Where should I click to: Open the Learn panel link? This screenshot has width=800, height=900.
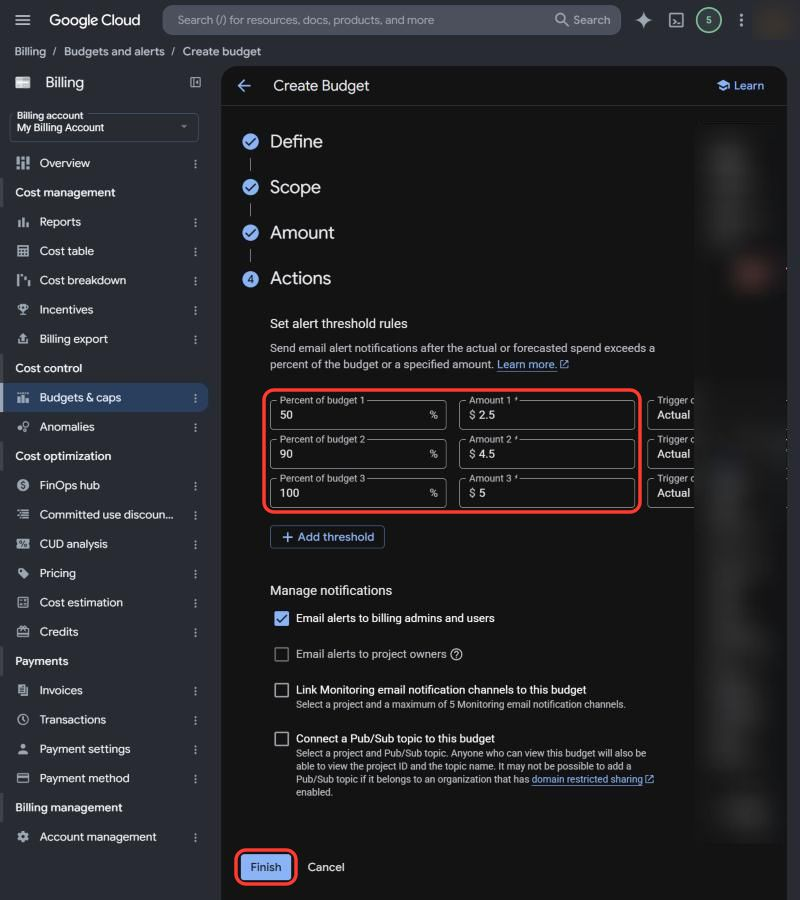coord(740,86)
